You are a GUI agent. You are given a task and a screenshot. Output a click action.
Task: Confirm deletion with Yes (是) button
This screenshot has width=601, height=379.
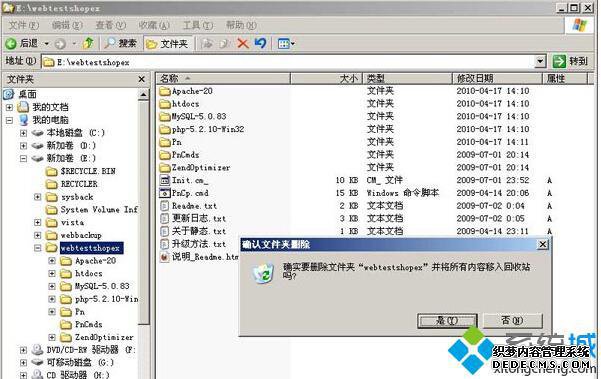point(447,321)
